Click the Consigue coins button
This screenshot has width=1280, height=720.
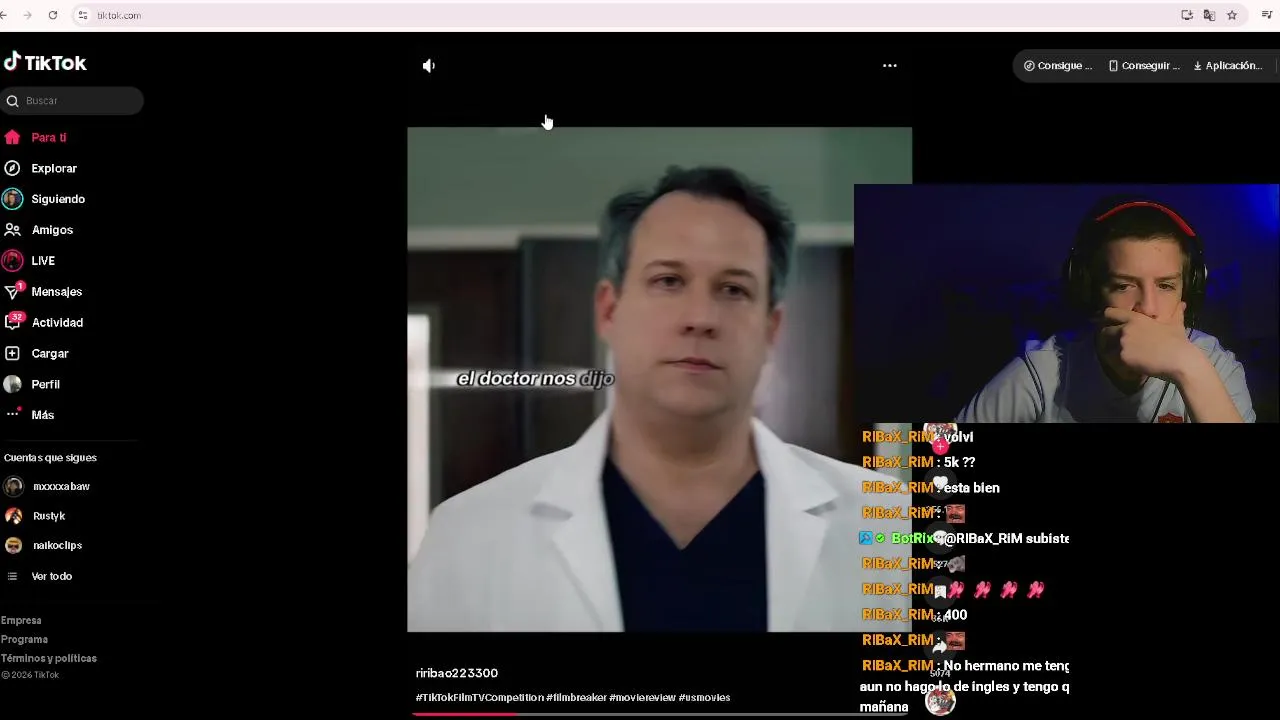tap(1058, 66)
